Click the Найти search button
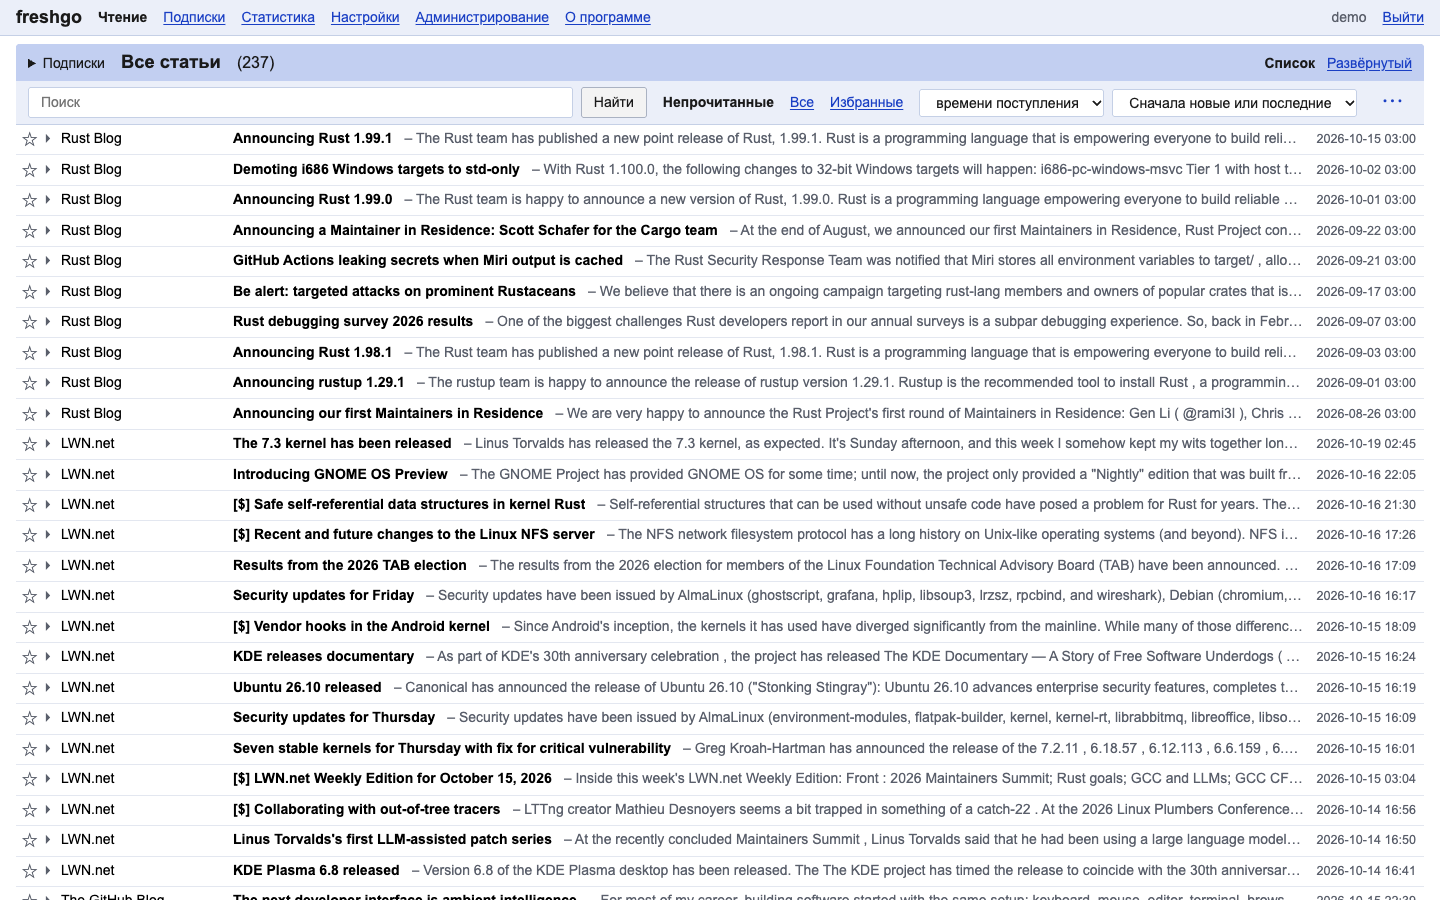The width and height of the screenshot is (1440, 900). pos(614,102)
